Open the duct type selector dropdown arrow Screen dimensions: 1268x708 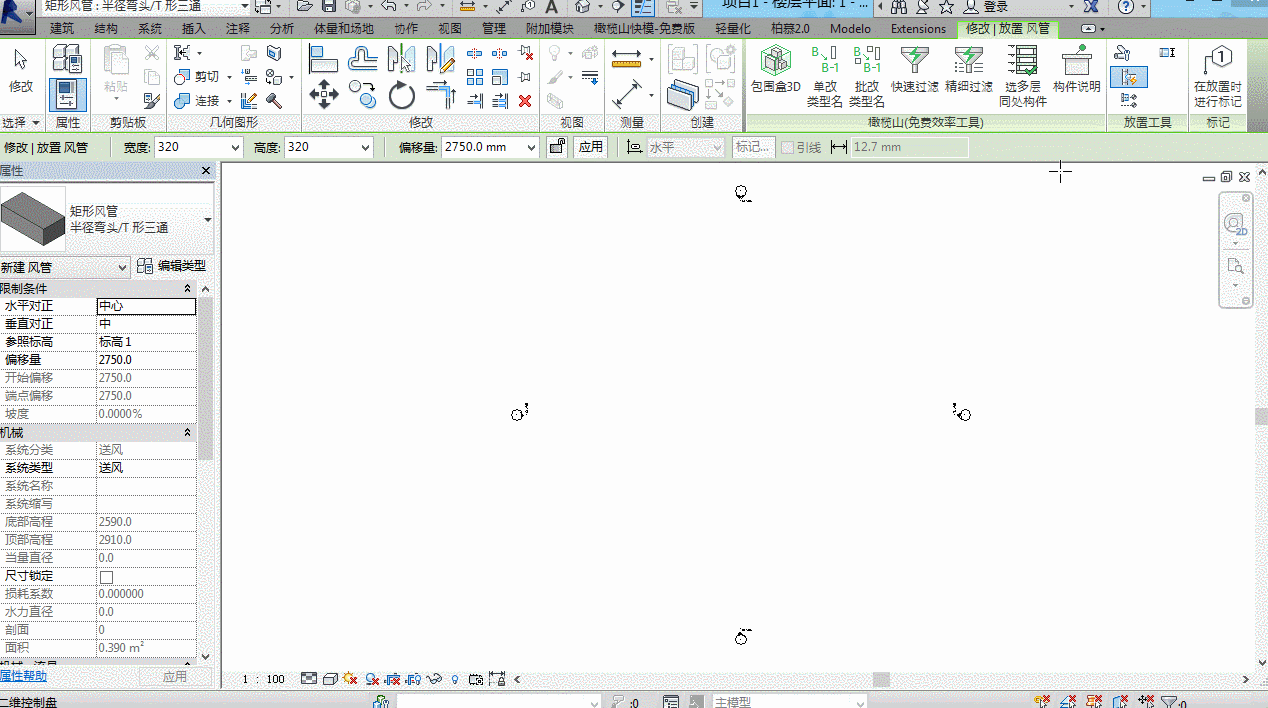pyautogui.click(x=208, y=219)
